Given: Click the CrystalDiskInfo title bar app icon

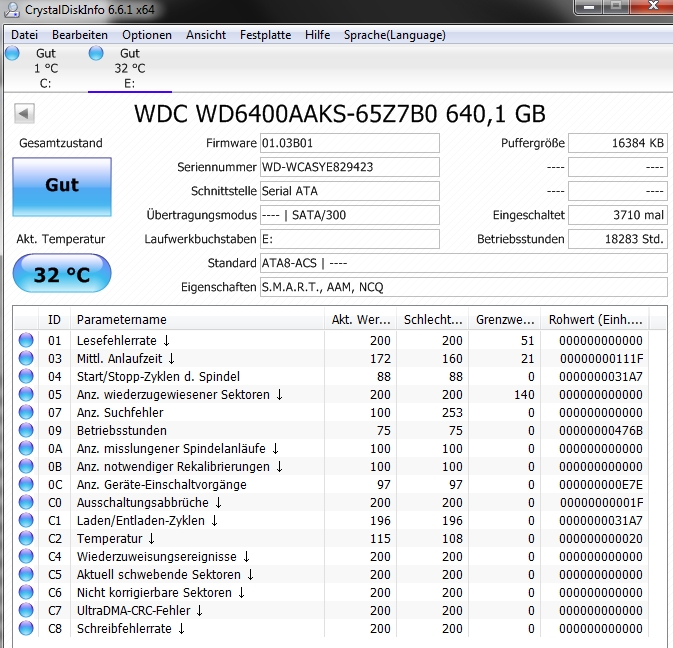Looking at the screenshot, I should [x=12, y=10].
